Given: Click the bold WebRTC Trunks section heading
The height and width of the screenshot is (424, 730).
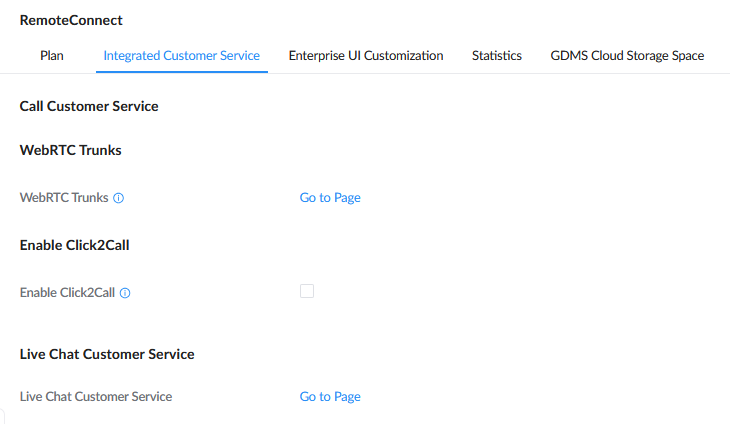Looking at the screenshot, I should click(x=70, y=150).
